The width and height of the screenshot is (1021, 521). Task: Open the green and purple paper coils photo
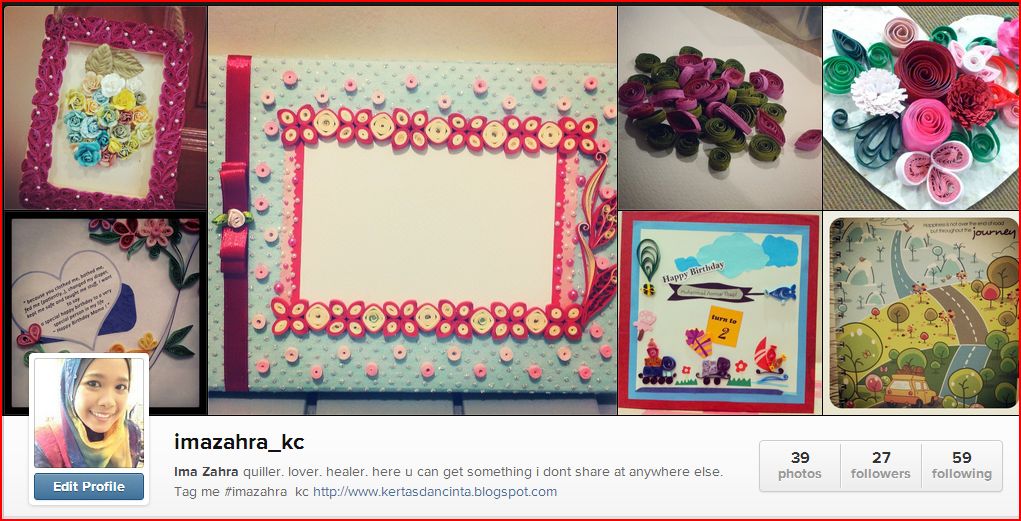(x=720, y=107)
